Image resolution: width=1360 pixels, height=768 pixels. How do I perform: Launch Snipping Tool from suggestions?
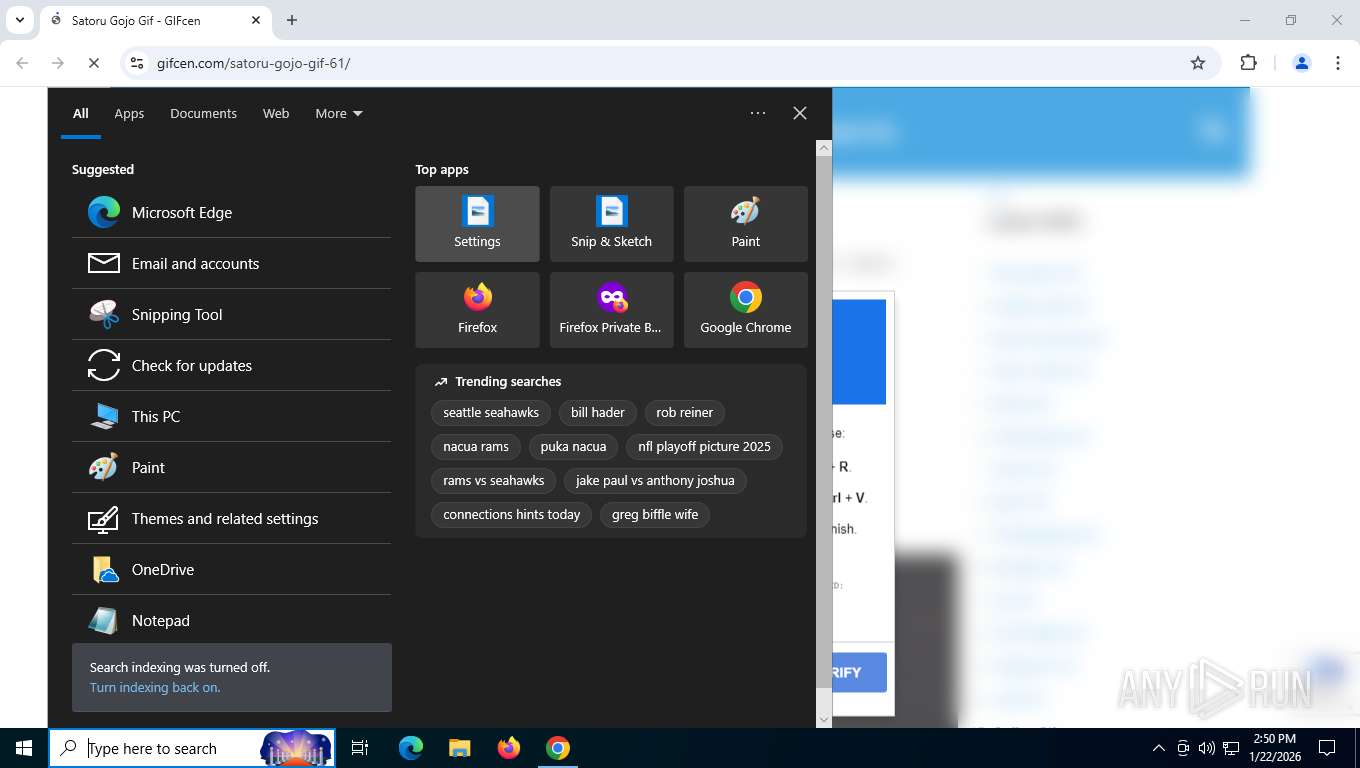231,314
